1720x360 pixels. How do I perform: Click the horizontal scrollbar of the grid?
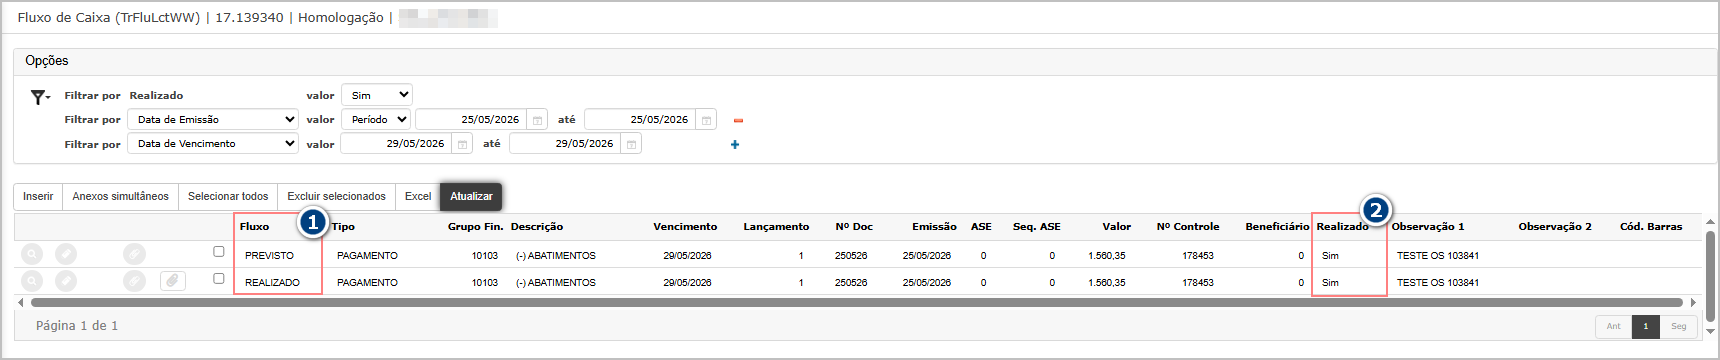tap(856, 302)
